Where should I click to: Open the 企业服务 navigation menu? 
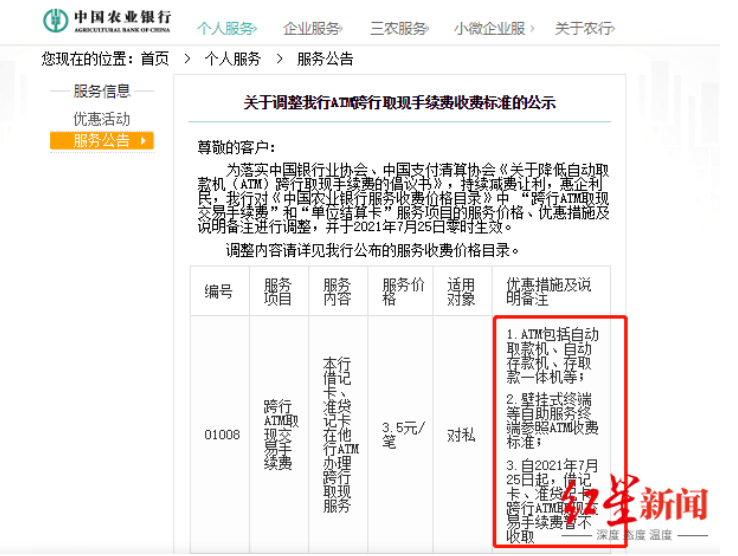[313, 29]
